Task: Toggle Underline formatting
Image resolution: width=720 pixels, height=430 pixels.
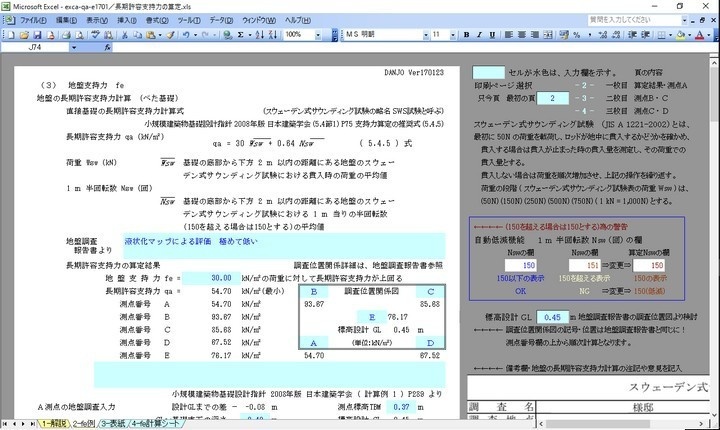Action: pos(492,35)
